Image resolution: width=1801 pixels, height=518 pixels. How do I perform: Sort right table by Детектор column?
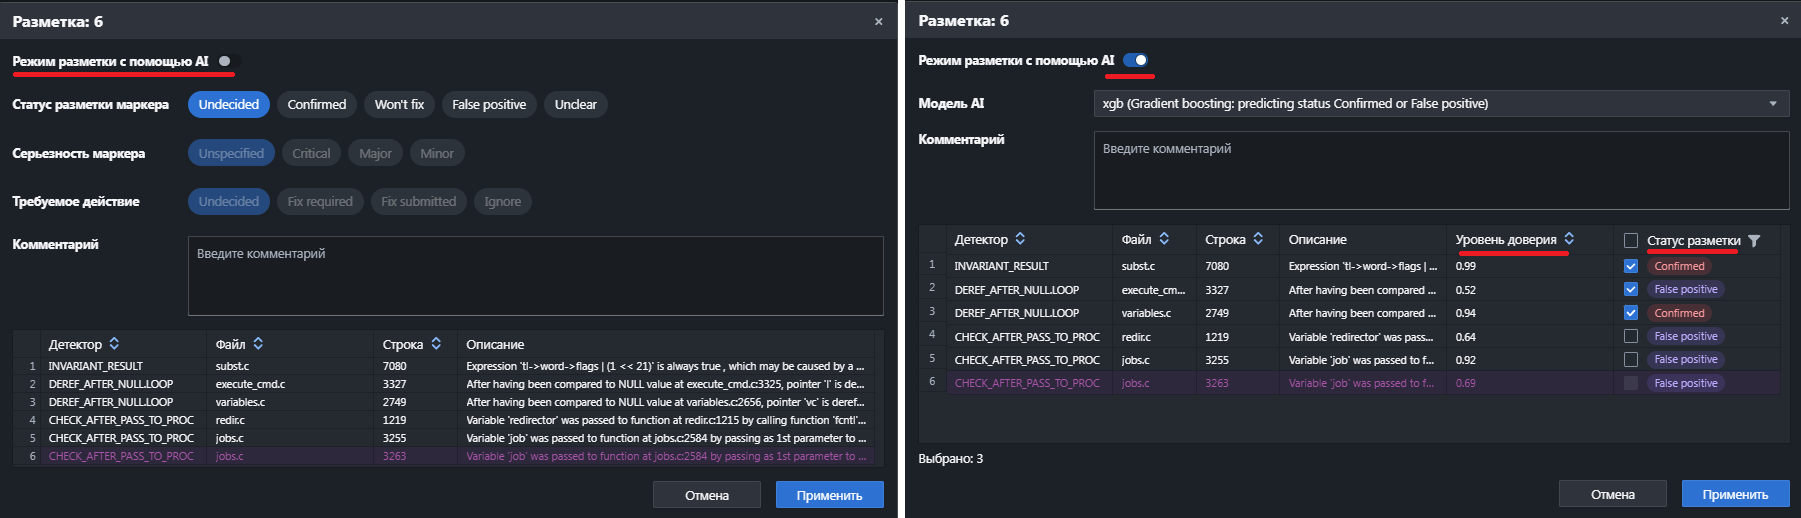pyautogui.click(x=1020, y=239)
